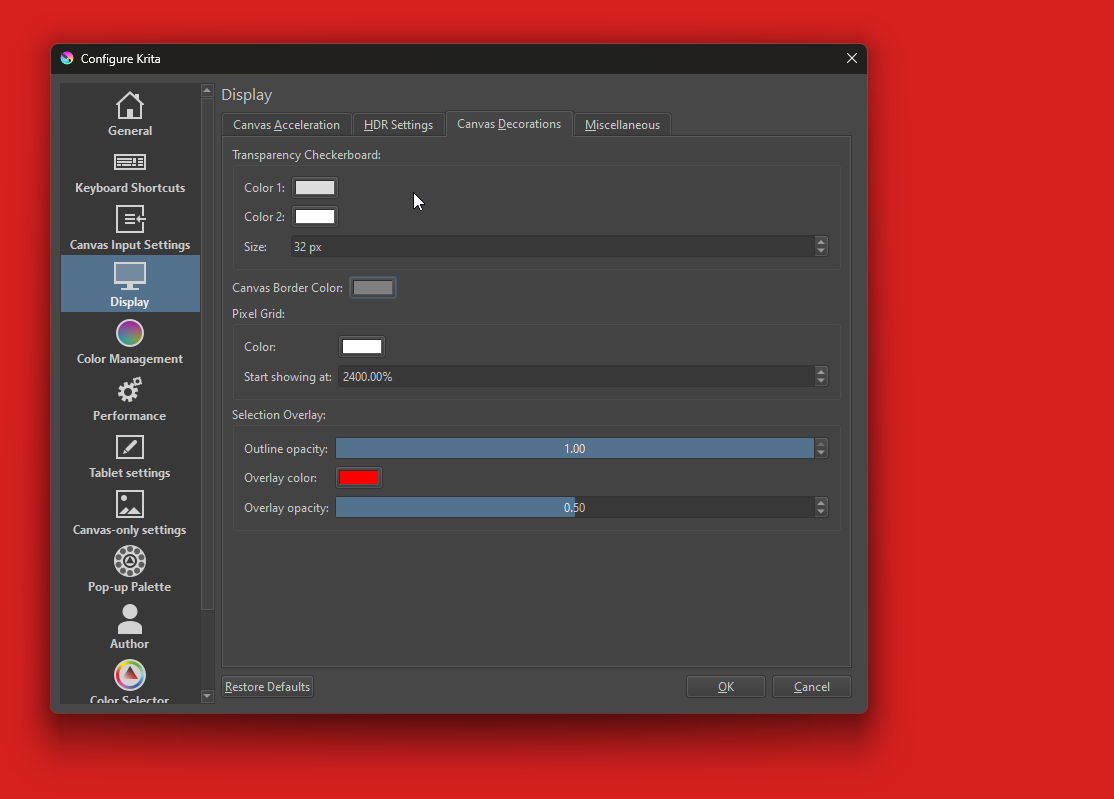Switch to the Canvas Acceleration tab
Viewport: 1114px width, 799px height.
coord(286,124)
